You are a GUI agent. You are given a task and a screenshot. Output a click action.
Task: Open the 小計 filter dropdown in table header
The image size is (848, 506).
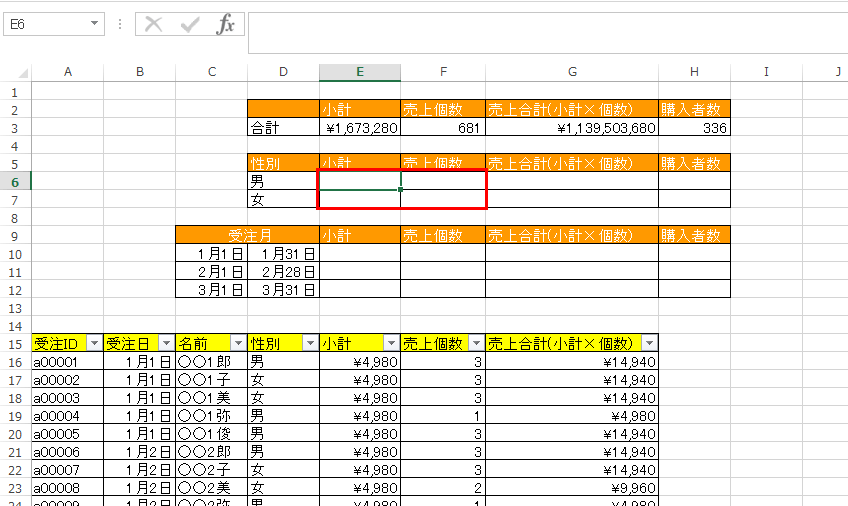[x=391, y=343]
